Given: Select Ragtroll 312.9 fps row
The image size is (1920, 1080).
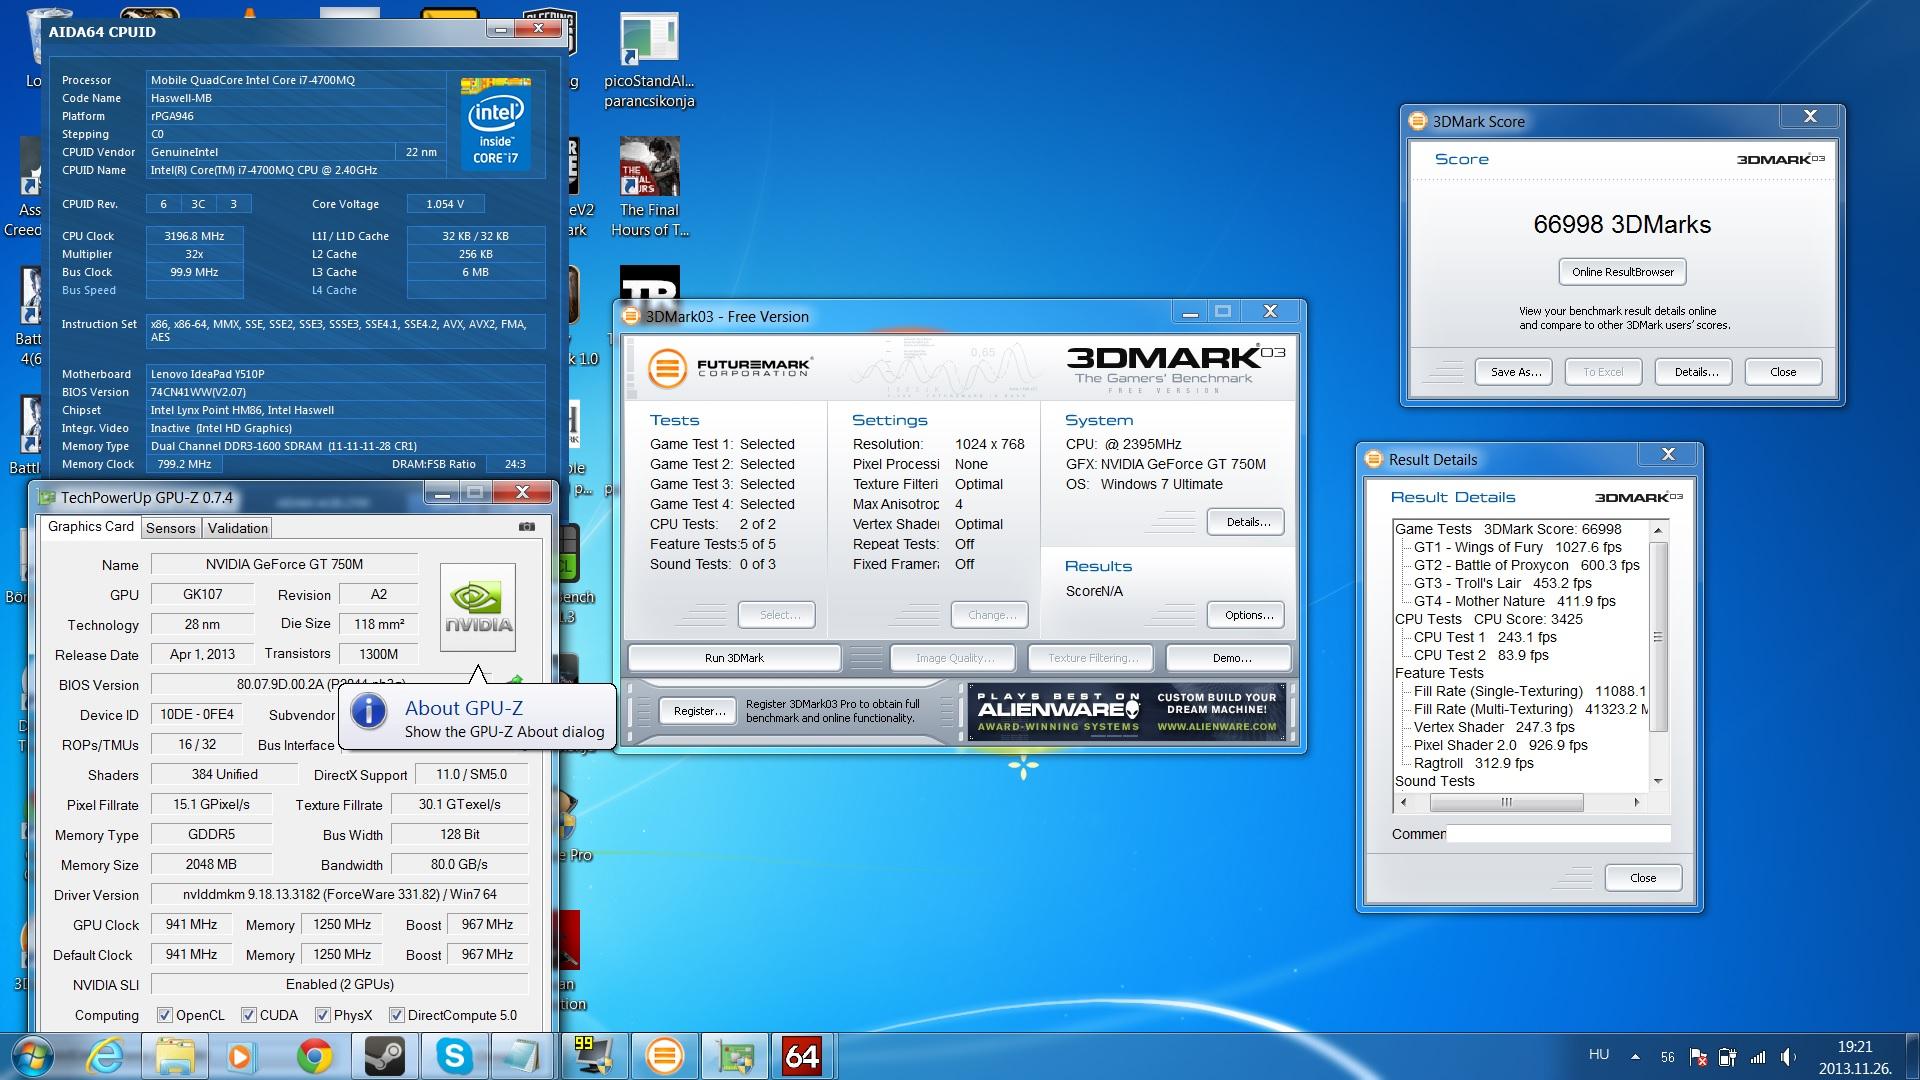Looking at the screenshot, I should (x=1473, y=763).
